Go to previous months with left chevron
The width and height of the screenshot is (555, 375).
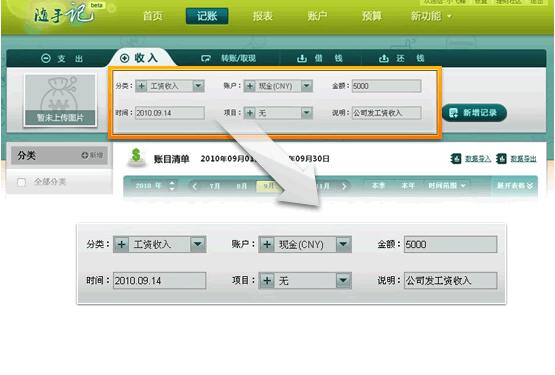tap(194, 186)
